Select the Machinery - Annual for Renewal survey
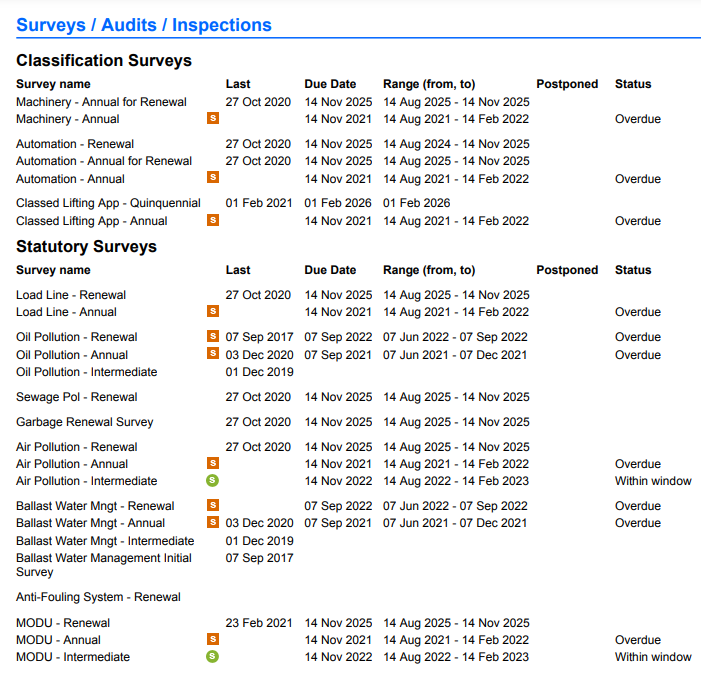The image size is (701, 678). [x=101, y=102]
